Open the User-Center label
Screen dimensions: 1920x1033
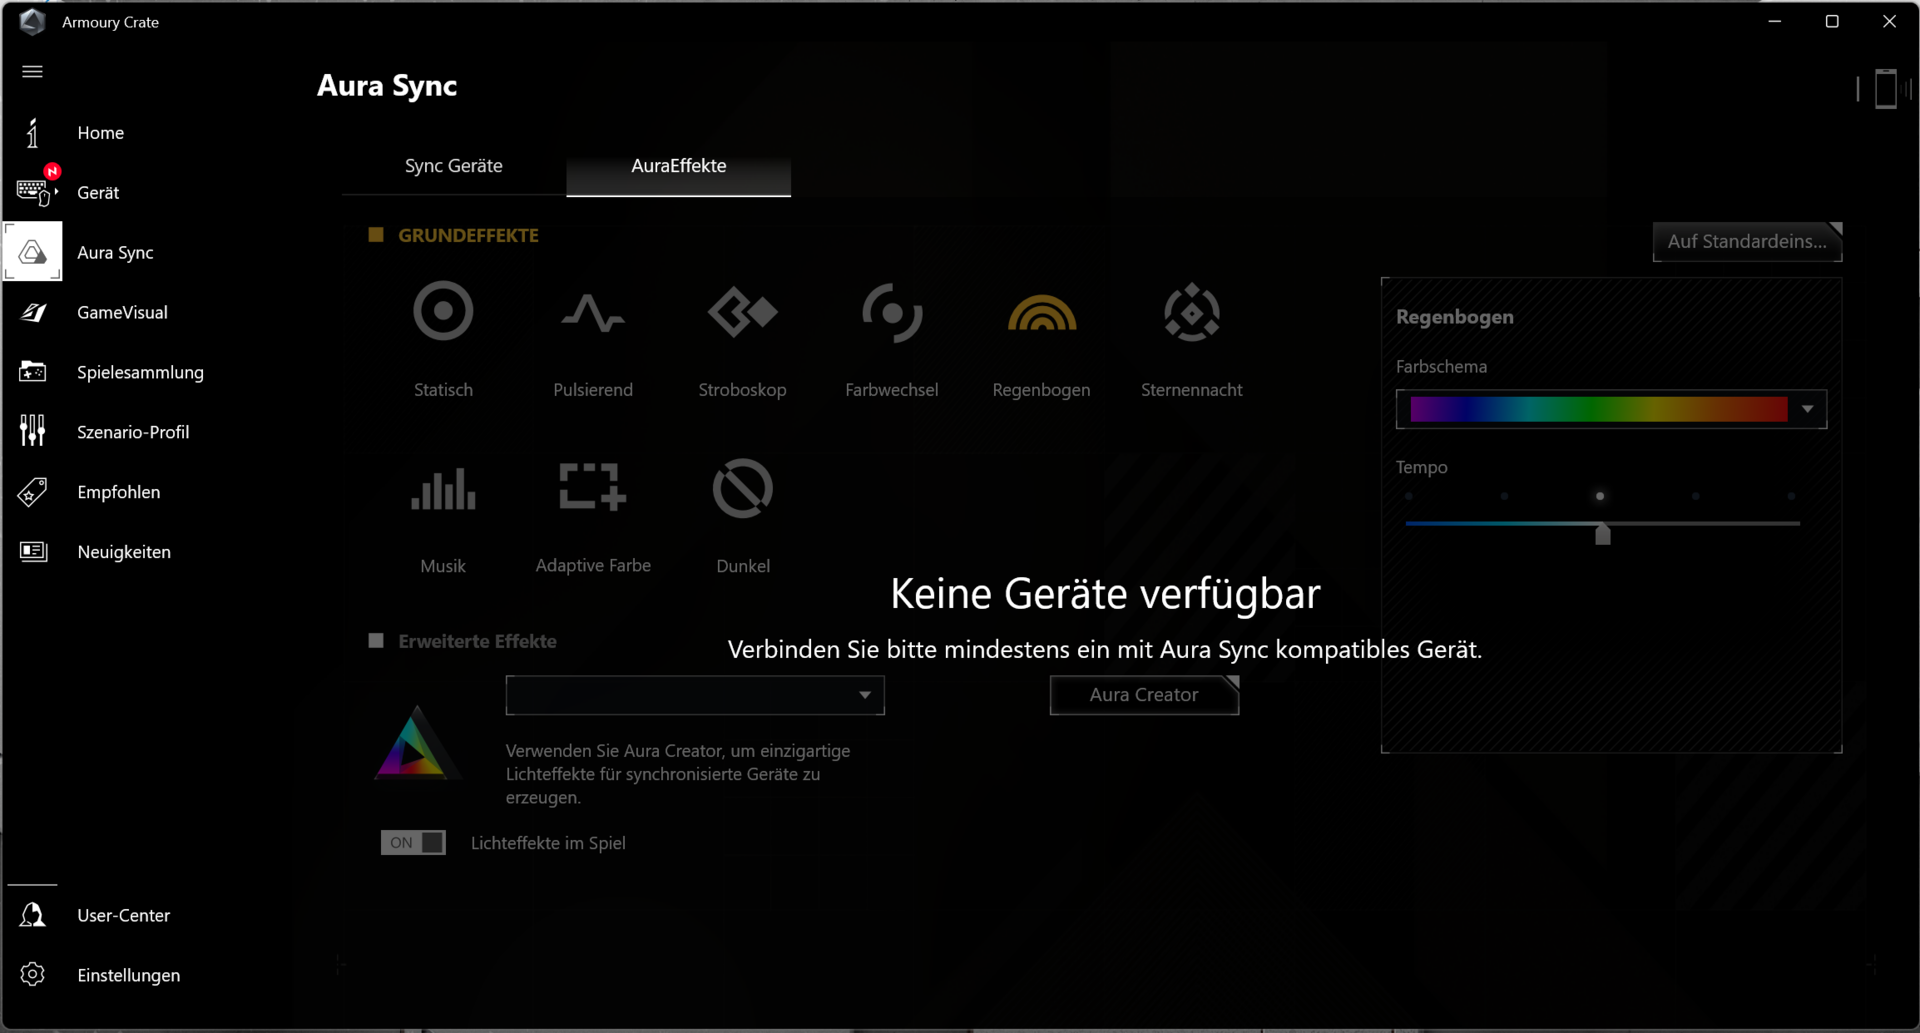tap(124, 915)
